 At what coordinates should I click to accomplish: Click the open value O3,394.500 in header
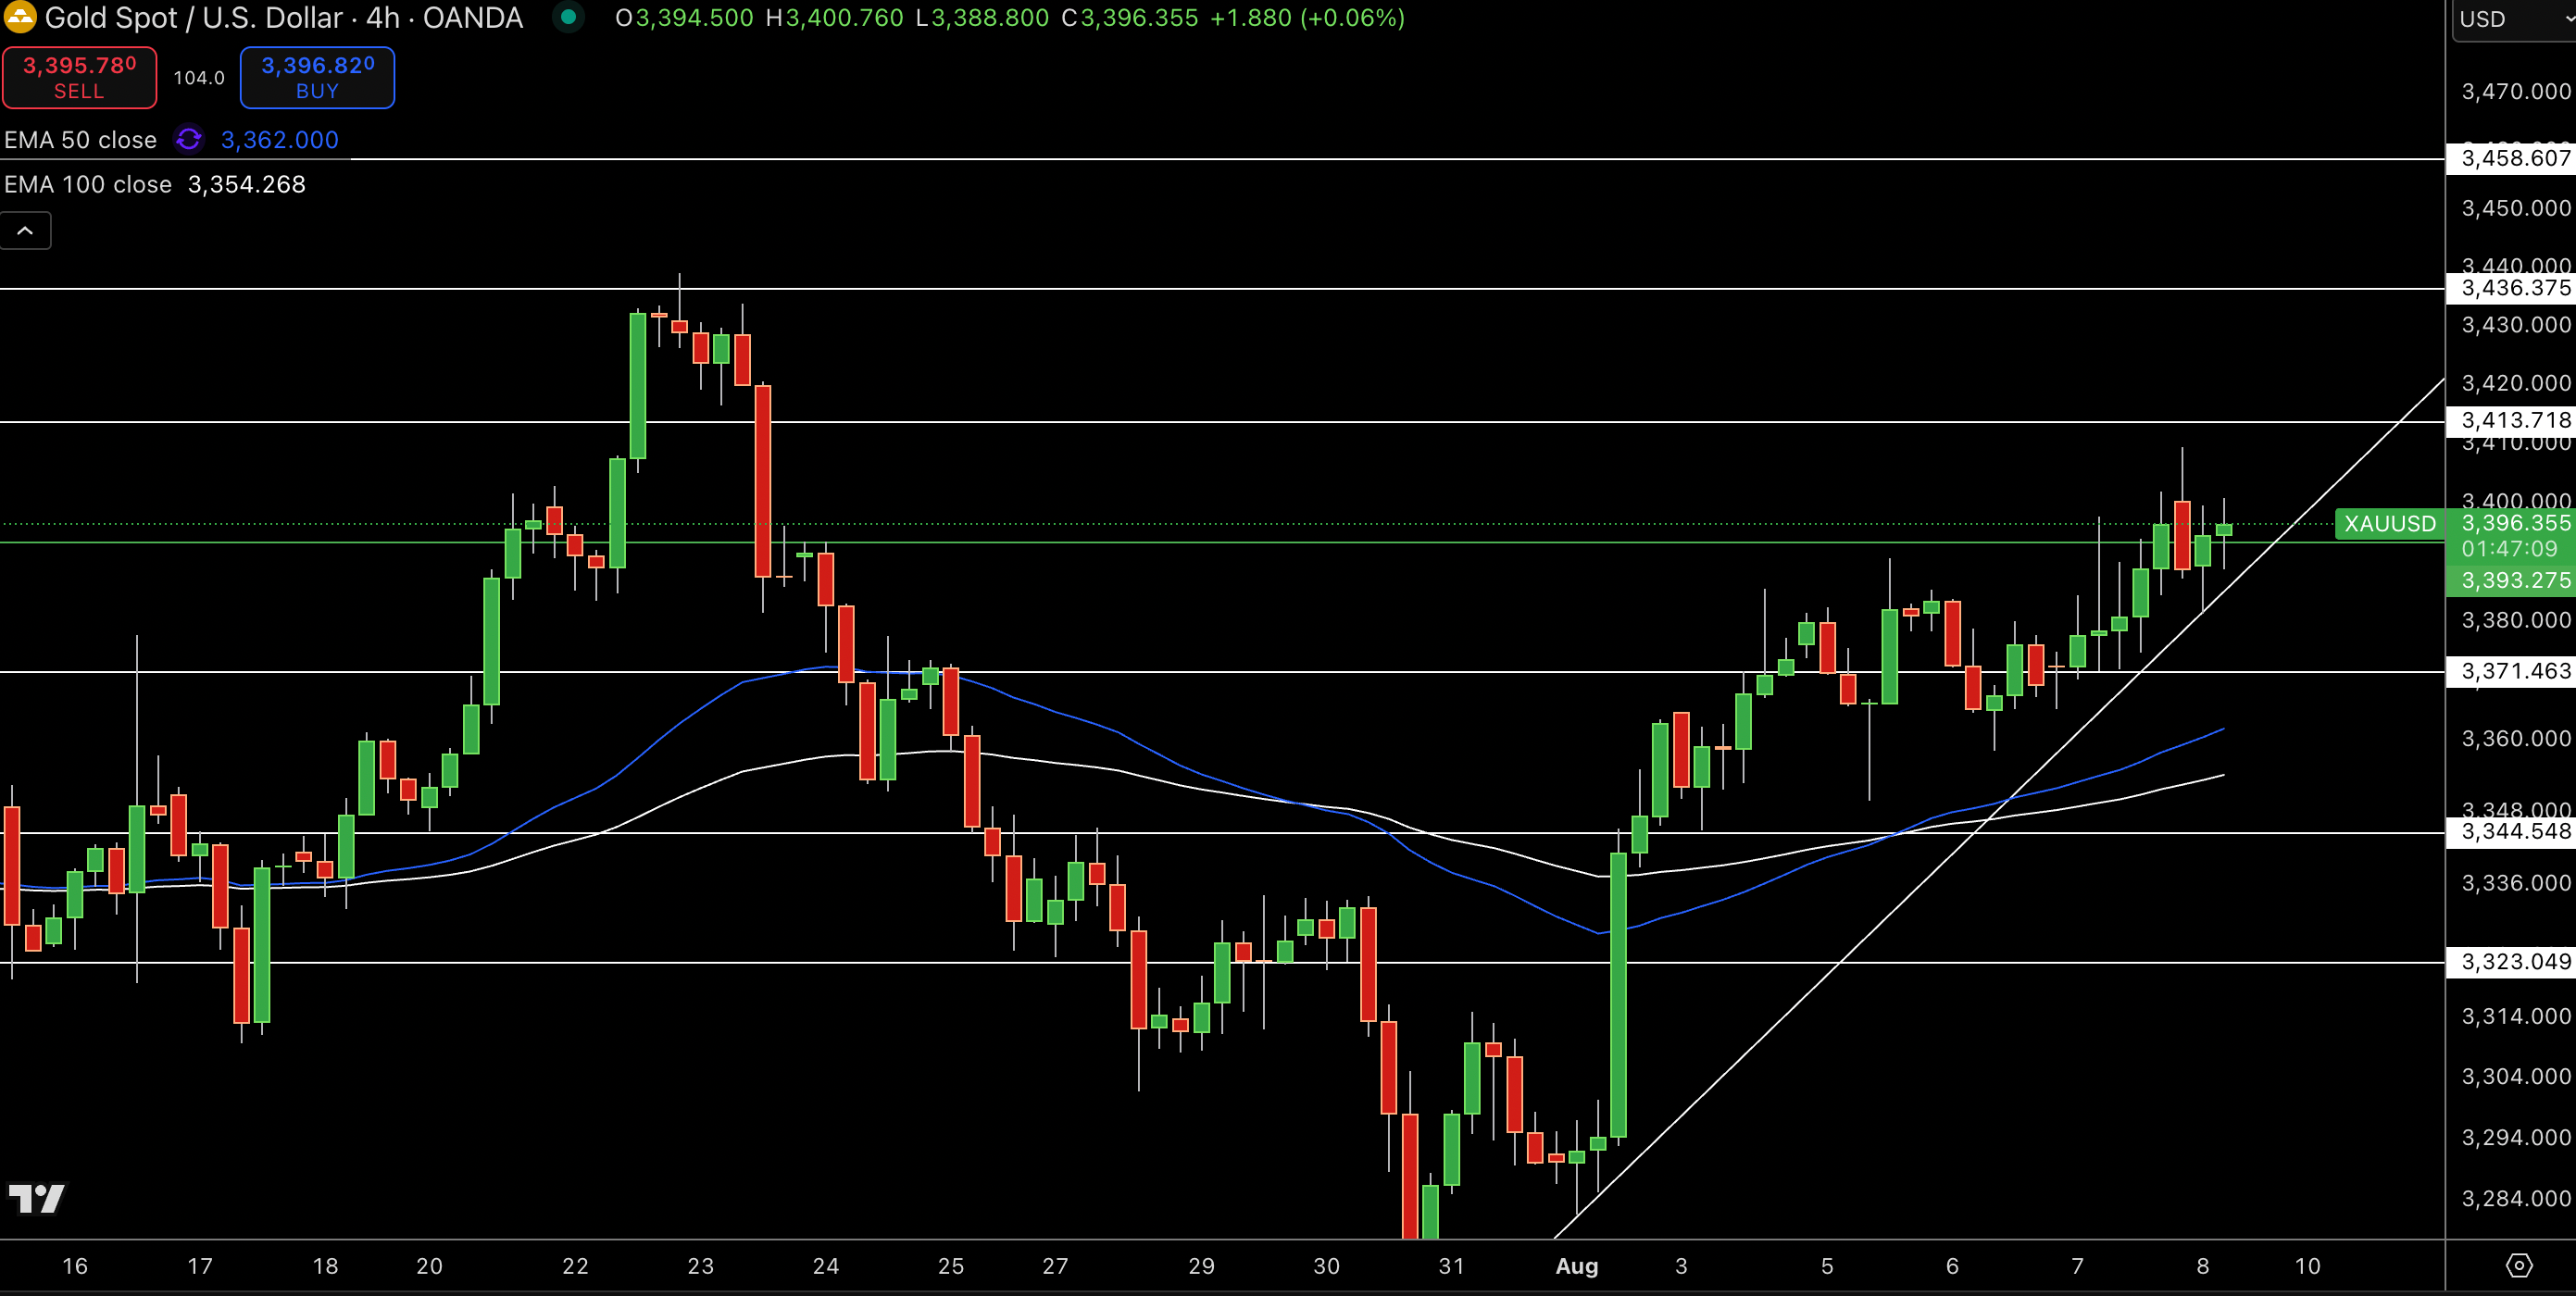pyautogui.click(x=684, y=18)
